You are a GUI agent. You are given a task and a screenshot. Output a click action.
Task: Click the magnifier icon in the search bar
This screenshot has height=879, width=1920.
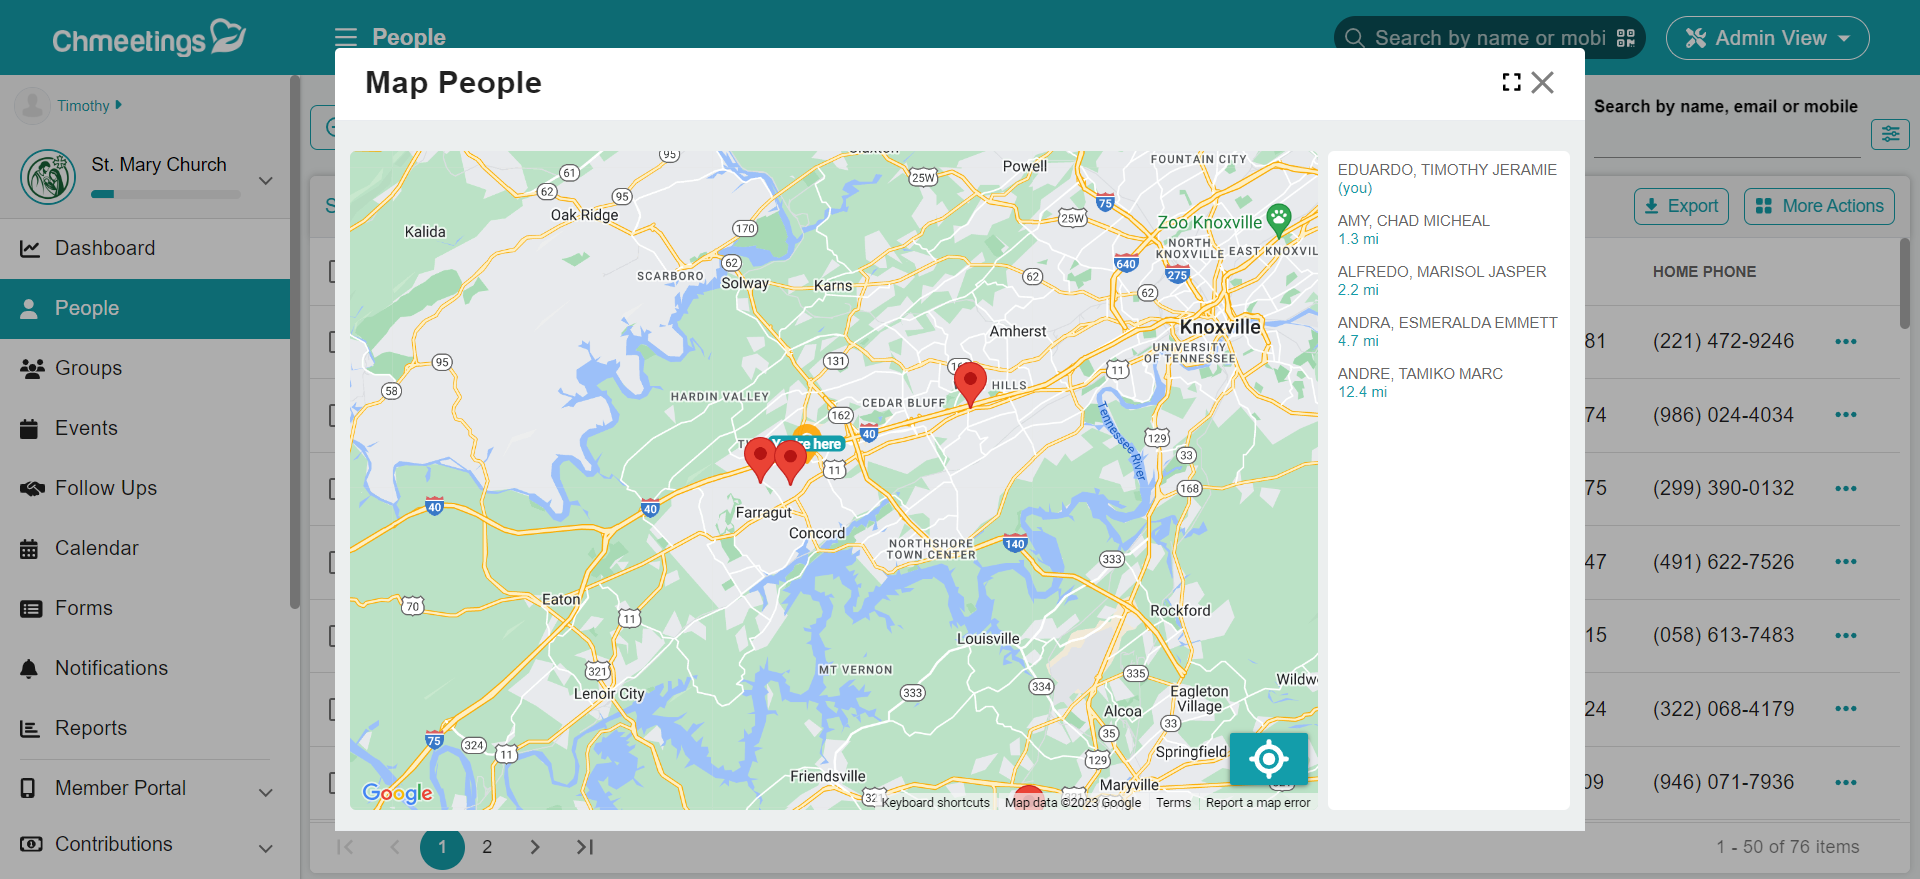coord(1354,38)
